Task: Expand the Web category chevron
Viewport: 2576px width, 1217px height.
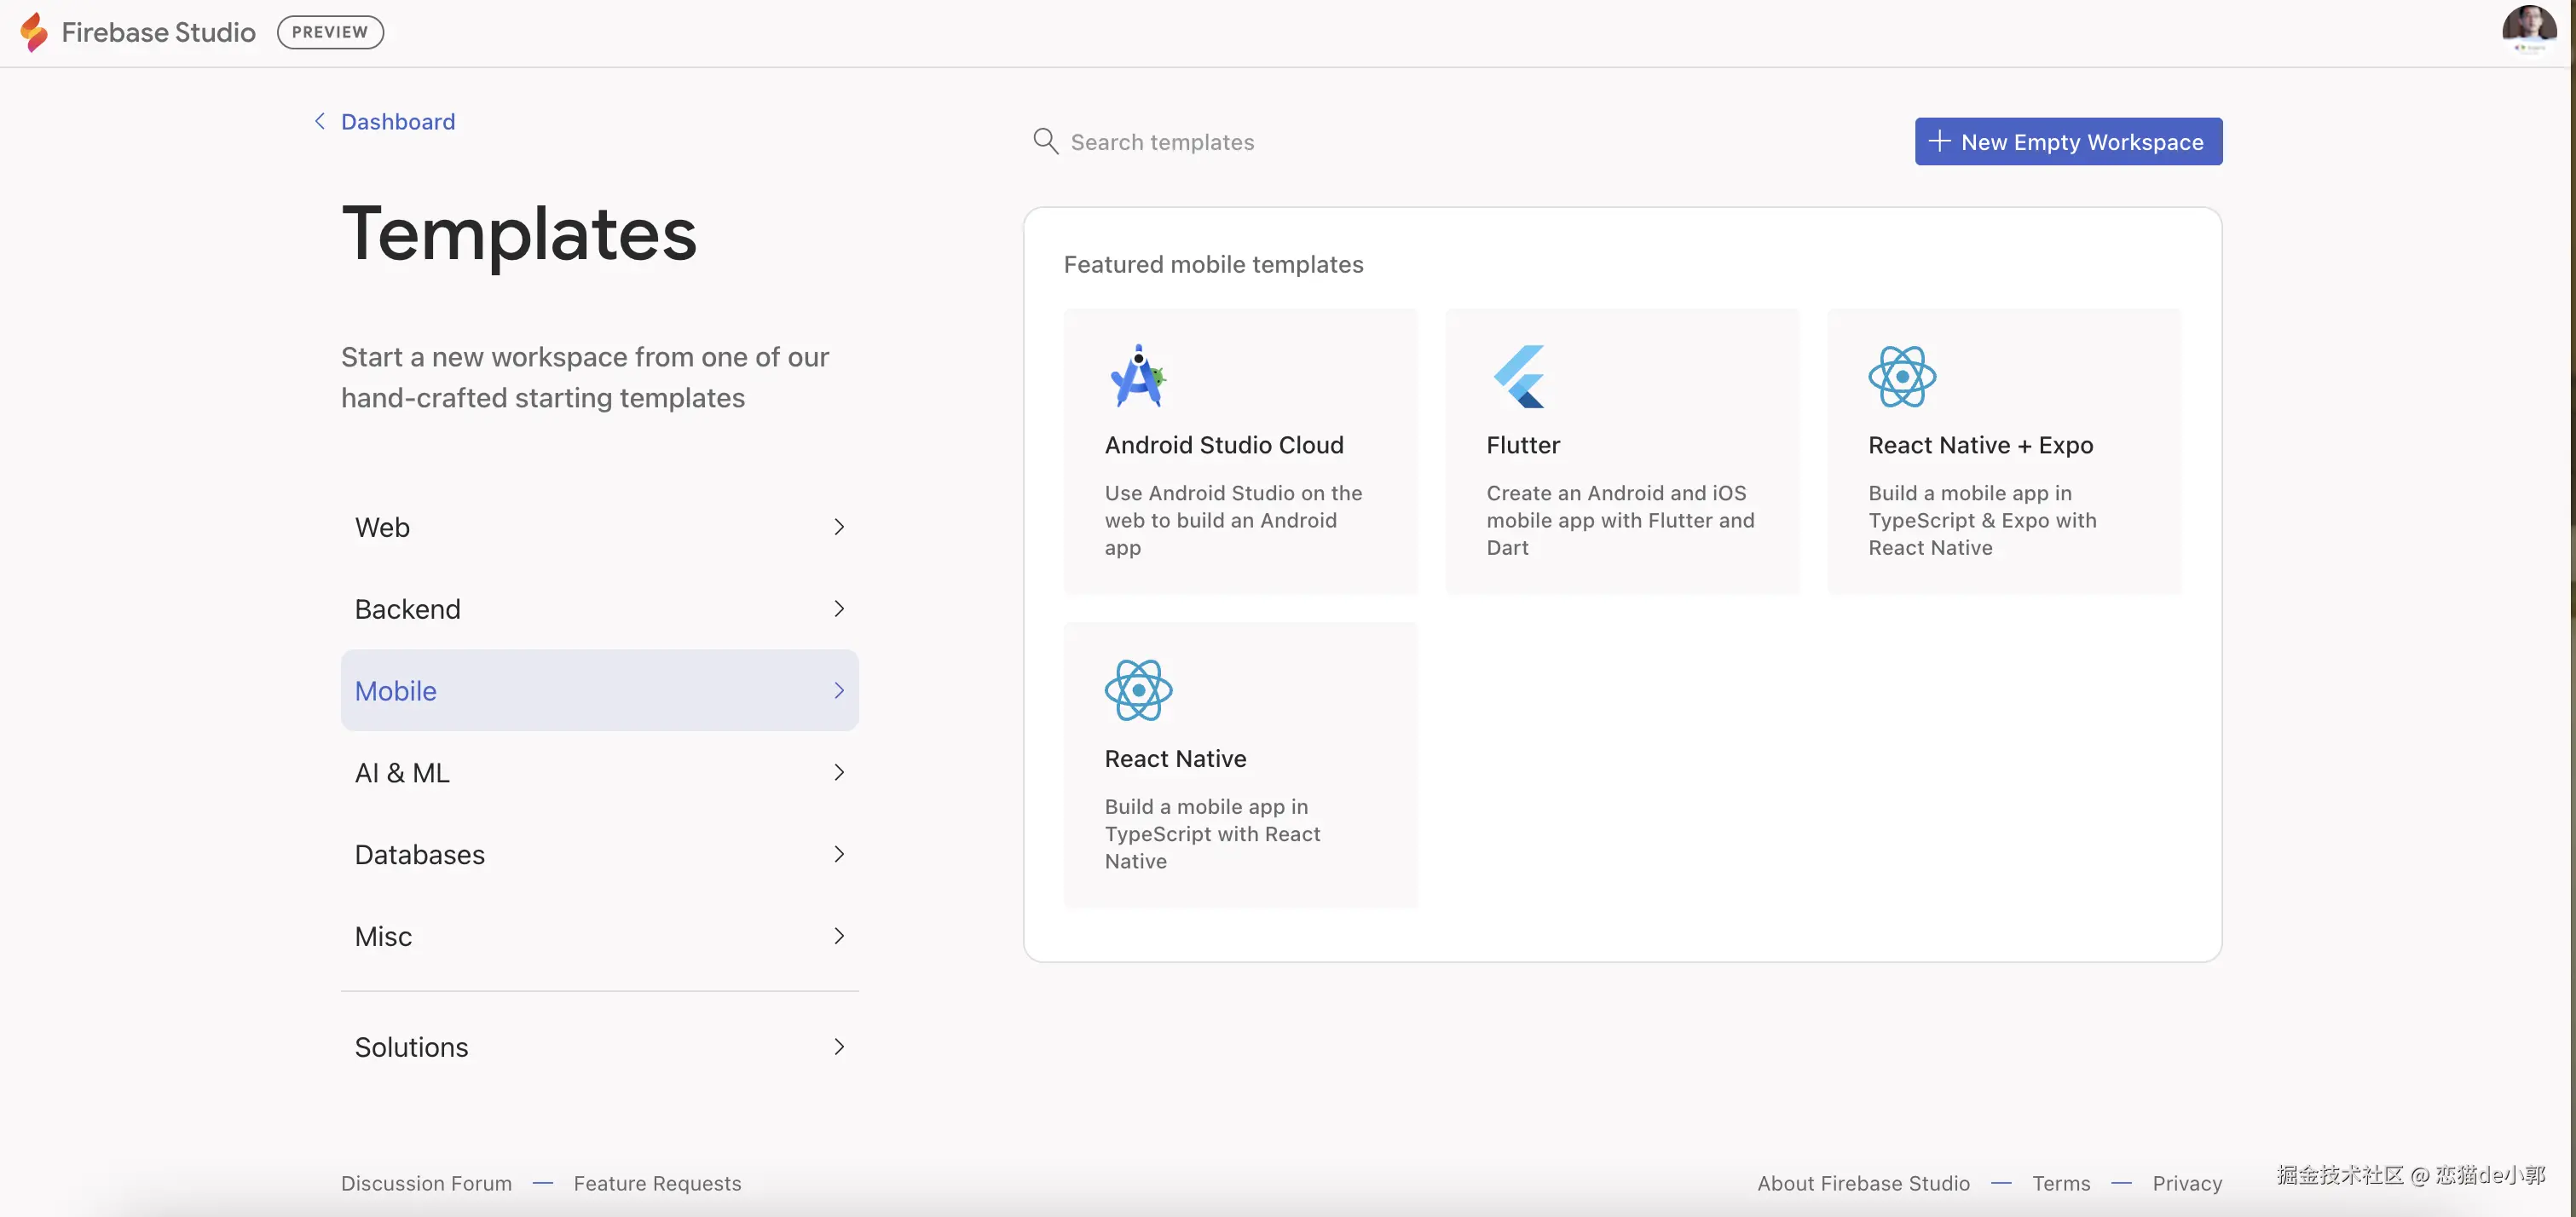Action: (839, 527)
